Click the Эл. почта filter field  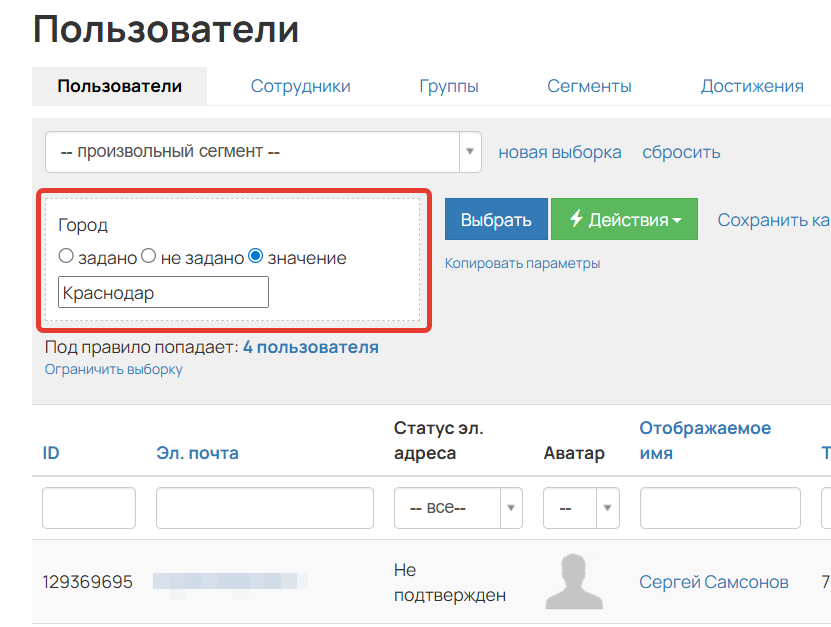tap(263, 507)
